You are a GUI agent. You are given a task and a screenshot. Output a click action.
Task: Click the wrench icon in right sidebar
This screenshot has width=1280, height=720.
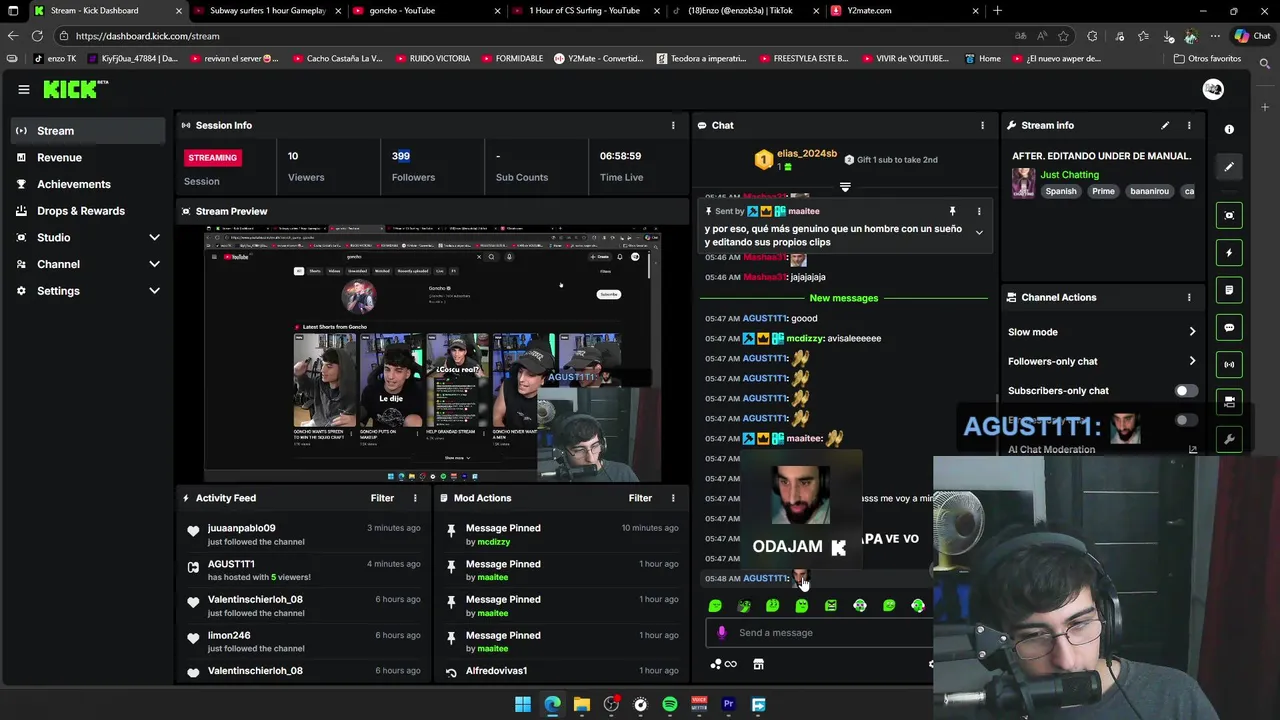coord(1229,438)
